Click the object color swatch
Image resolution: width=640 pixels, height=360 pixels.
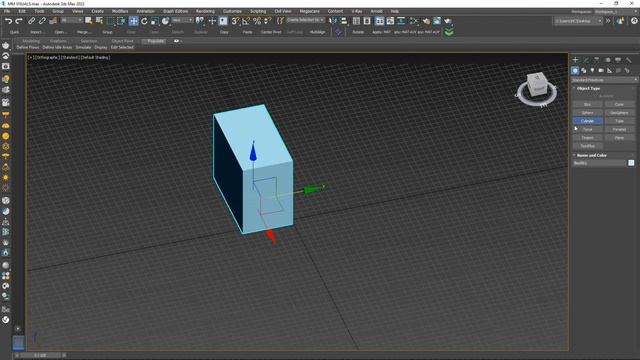click(x=631, y=163)
